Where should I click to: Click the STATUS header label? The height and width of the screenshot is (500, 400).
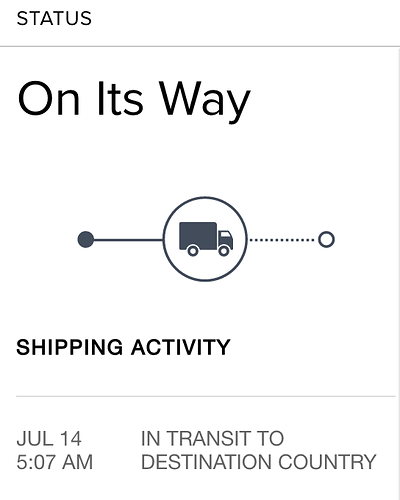54,18
